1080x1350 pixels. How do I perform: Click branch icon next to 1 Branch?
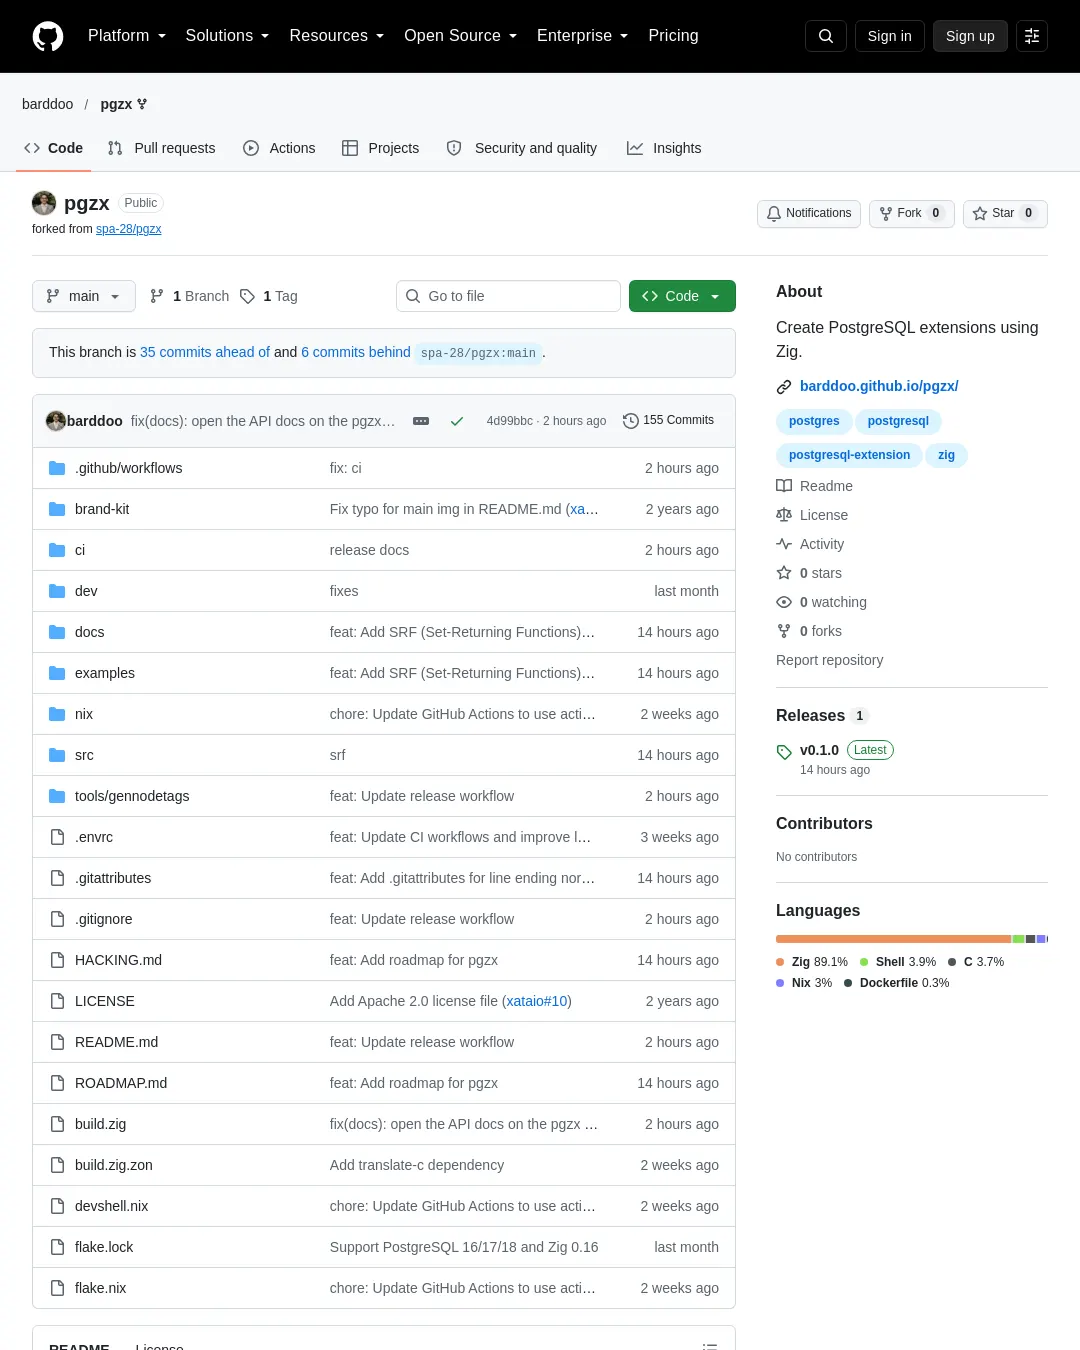(x=157, y=296)
